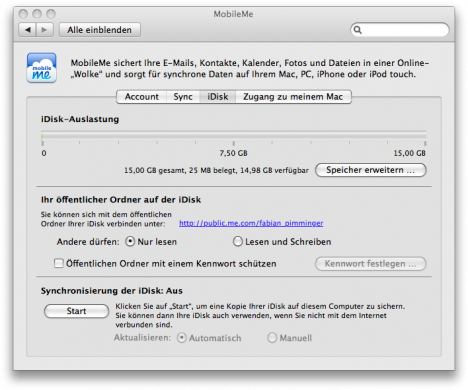This screenshot has height=390, width=468.
Task: Click Kennwort festlegen button
Action: 371,264
